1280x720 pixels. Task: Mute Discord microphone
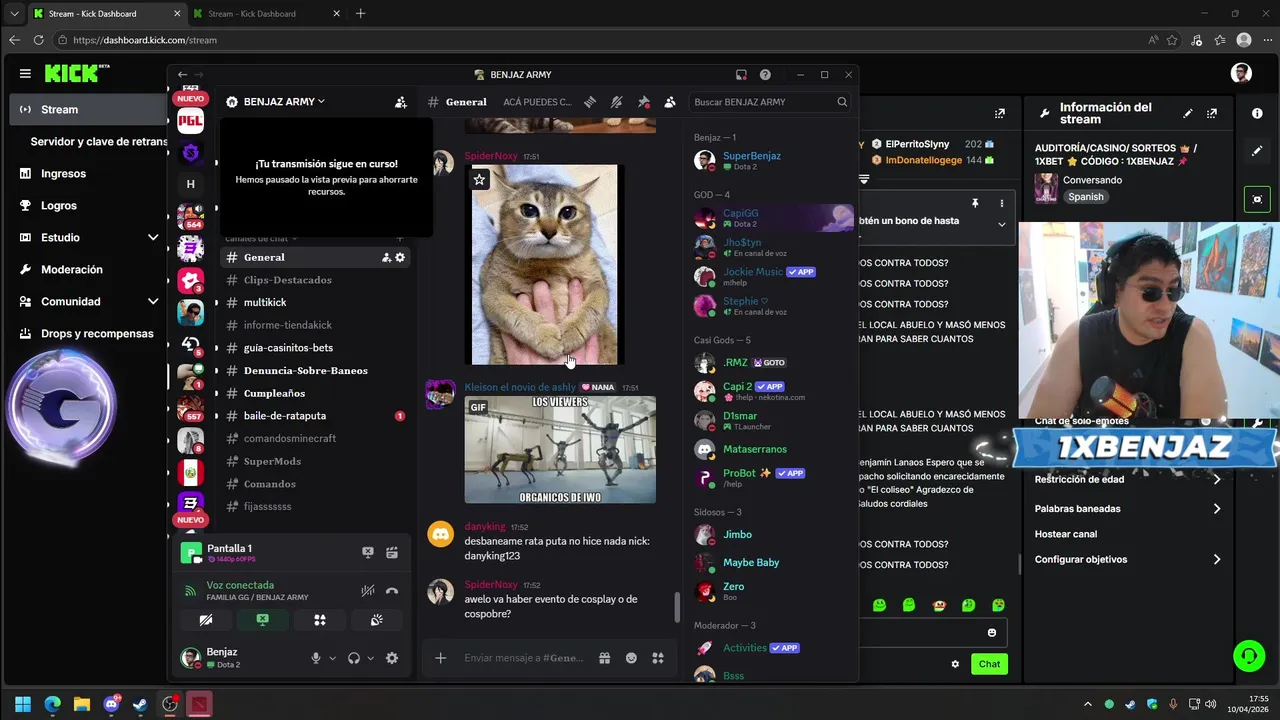[316, 658]
